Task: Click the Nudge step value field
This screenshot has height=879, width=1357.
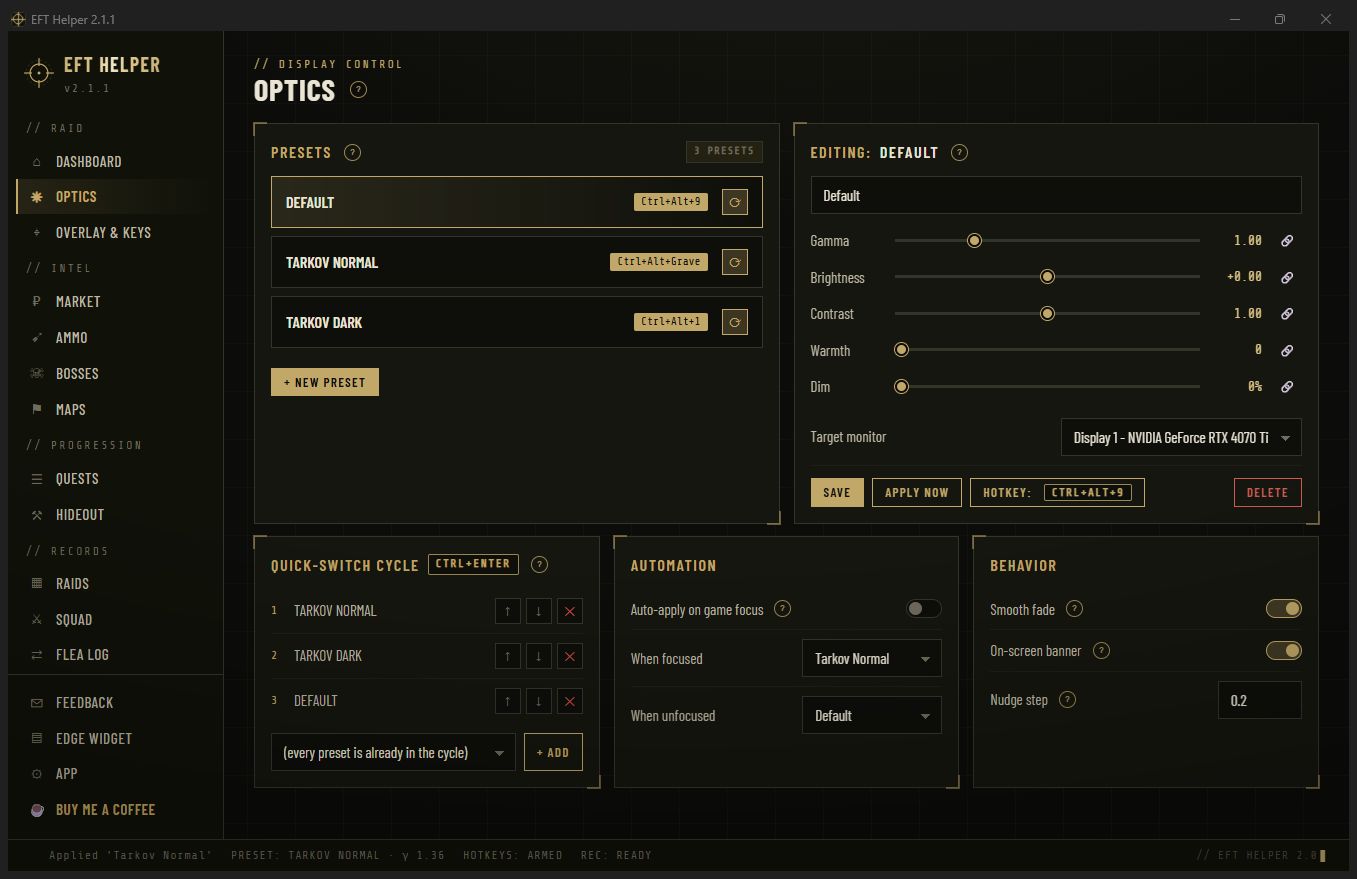Action: [1260, 700]
